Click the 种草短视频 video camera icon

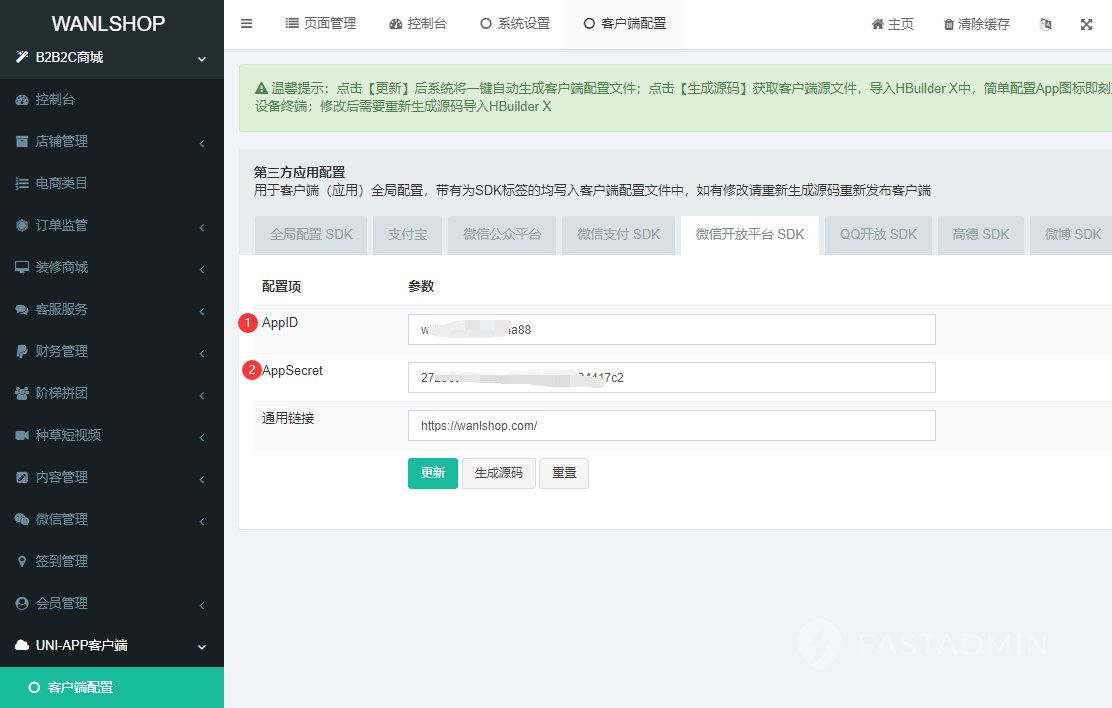coord(22,435)
